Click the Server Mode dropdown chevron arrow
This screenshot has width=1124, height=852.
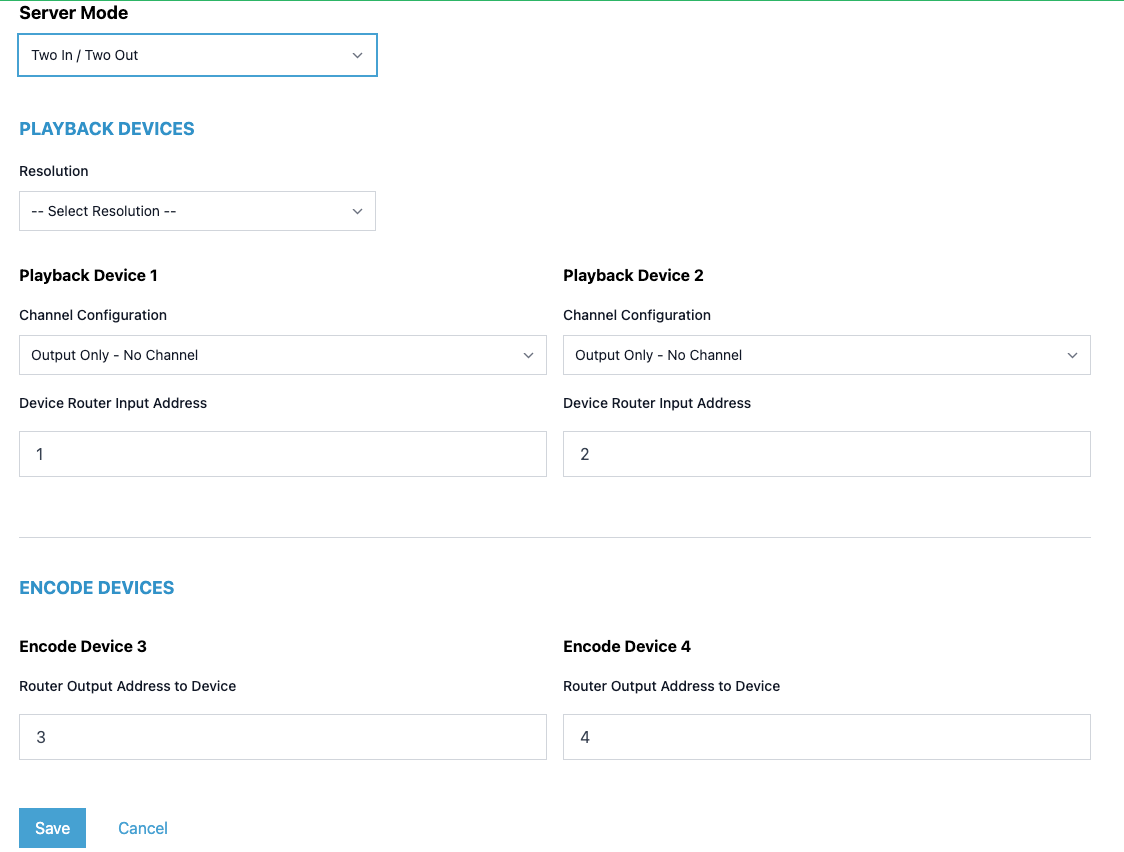point(357,55)
